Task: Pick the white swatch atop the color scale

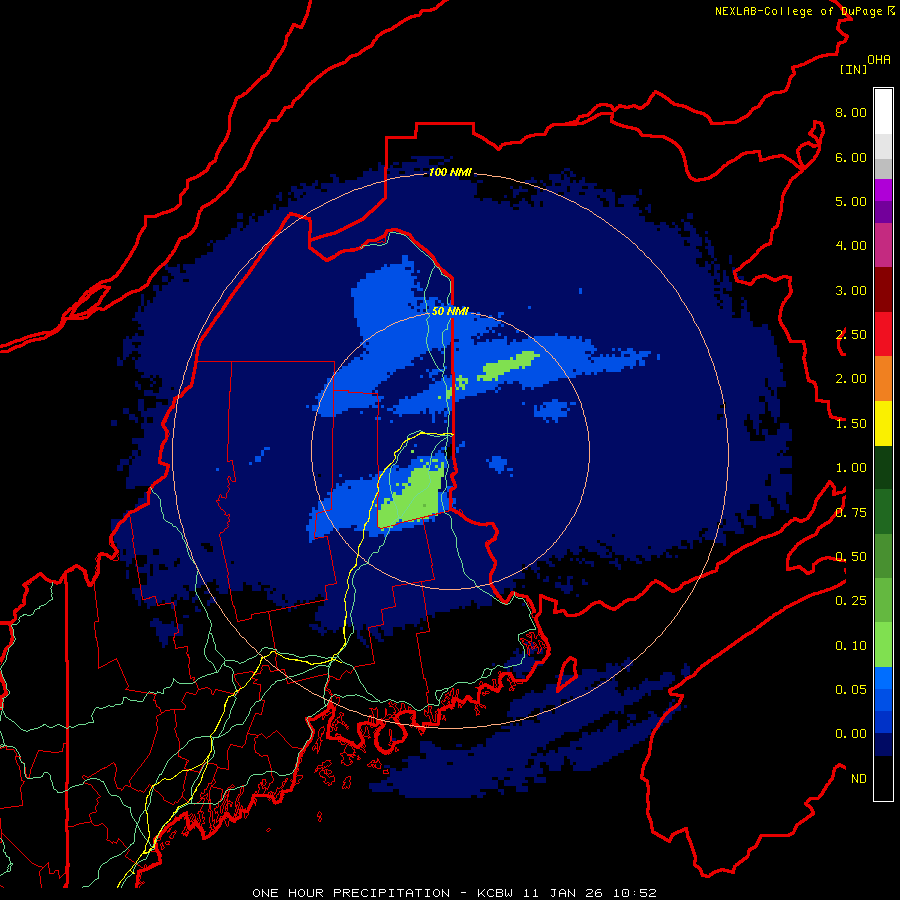Action: point(883,112)
